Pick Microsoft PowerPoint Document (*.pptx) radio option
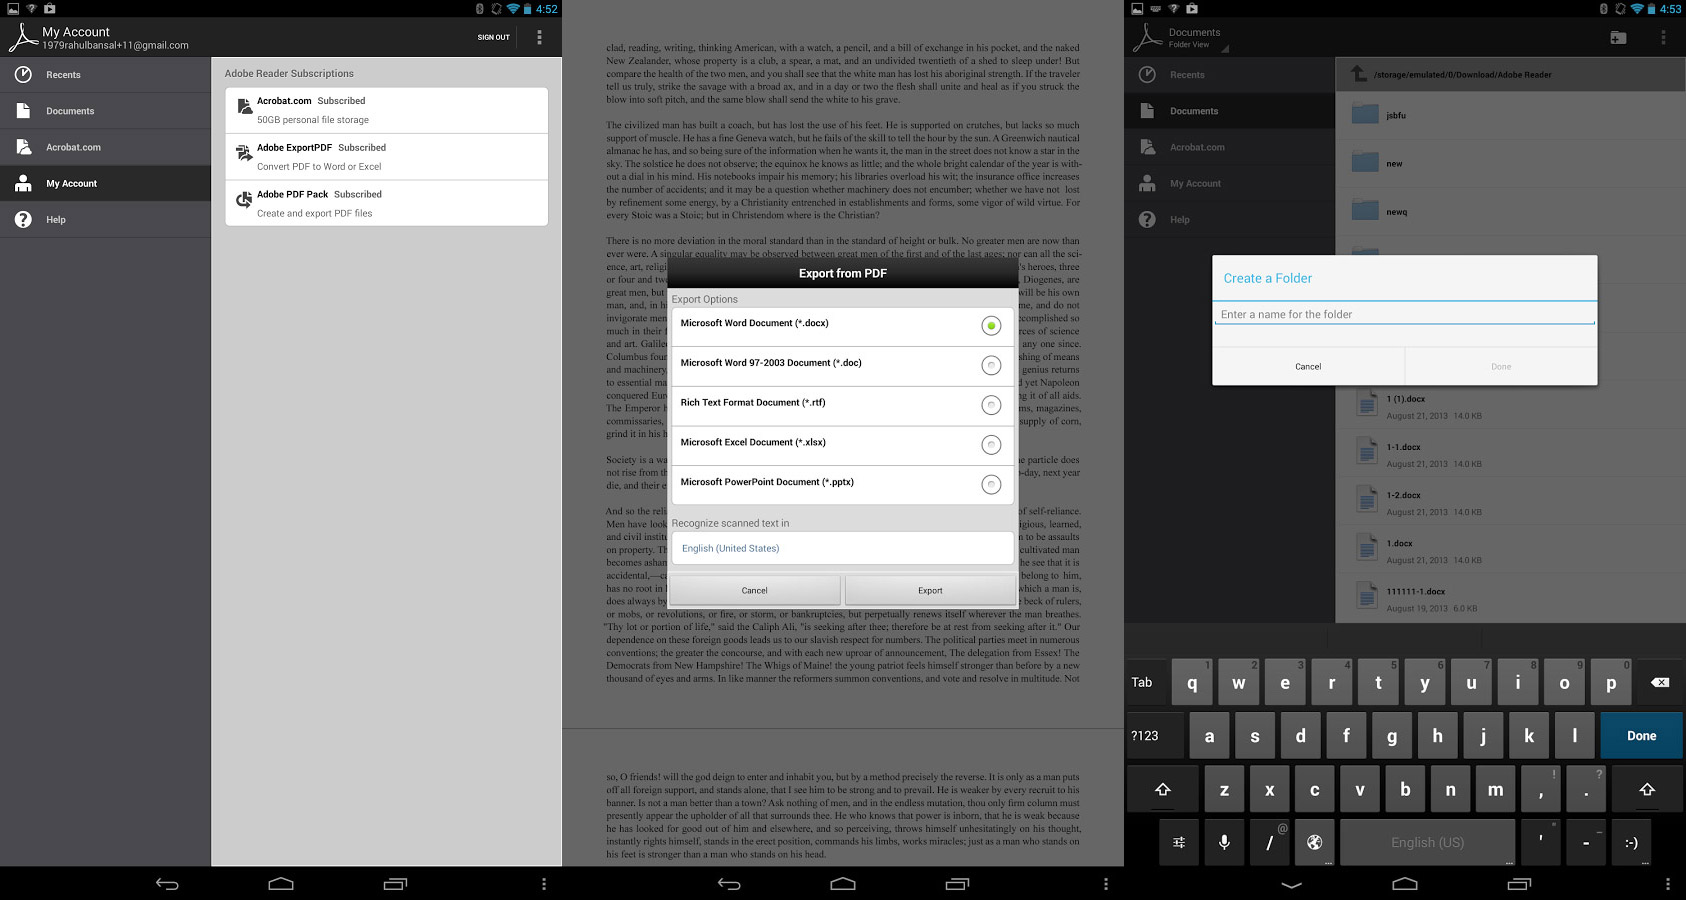 coord(990,485)
